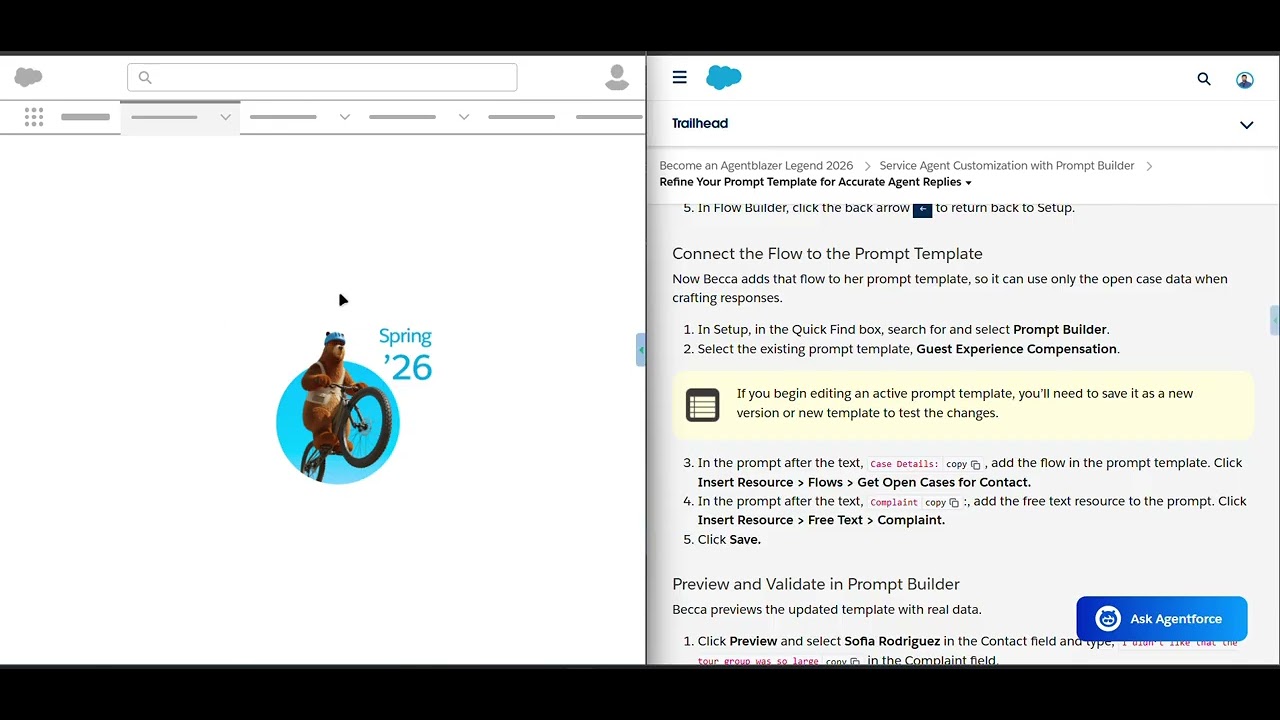Collapse the Trailhead side panel handle
The image size is (1280, 720).
[641, 350]
